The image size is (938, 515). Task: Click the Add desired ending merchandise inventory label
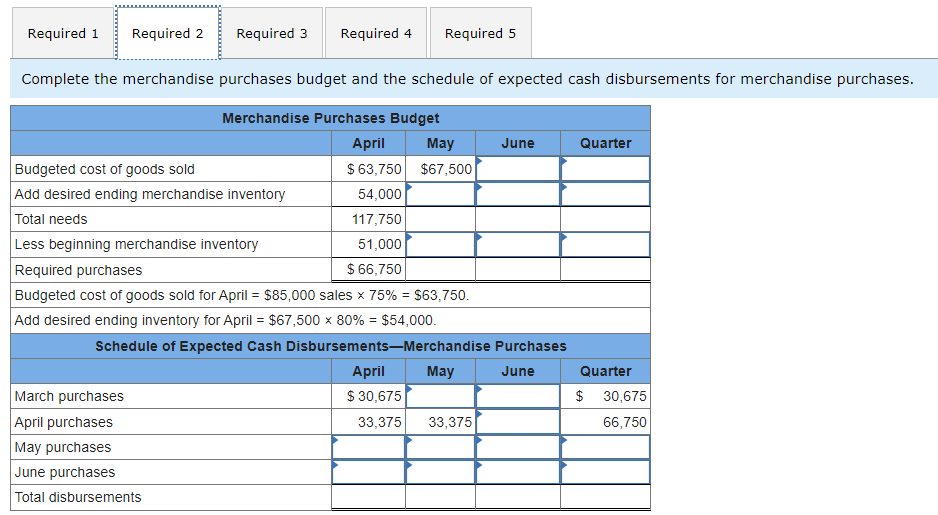click(150, 194)
